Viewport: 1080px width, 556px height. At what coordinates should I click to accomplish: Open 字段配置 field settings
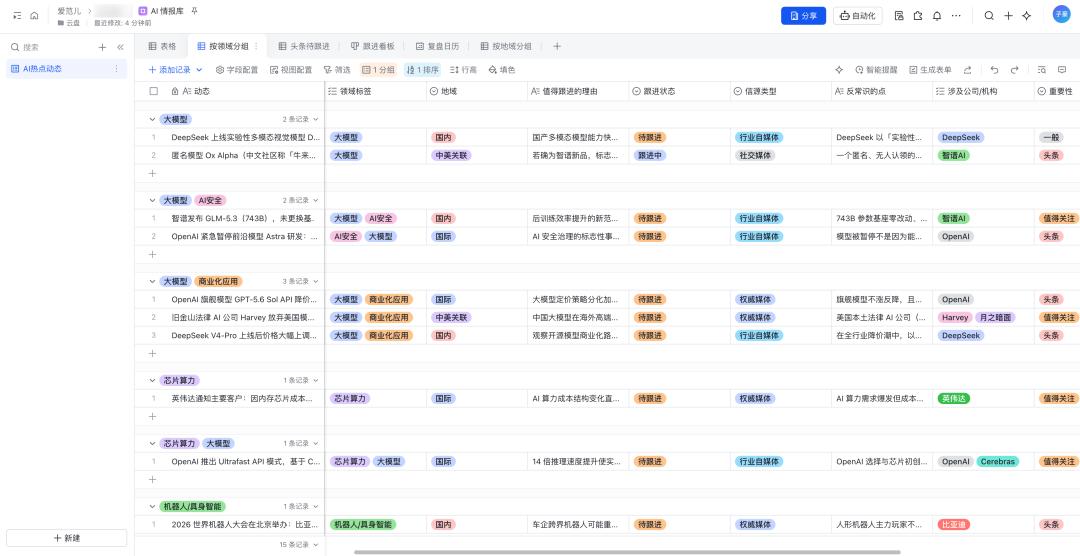click(x=237, y=70)
